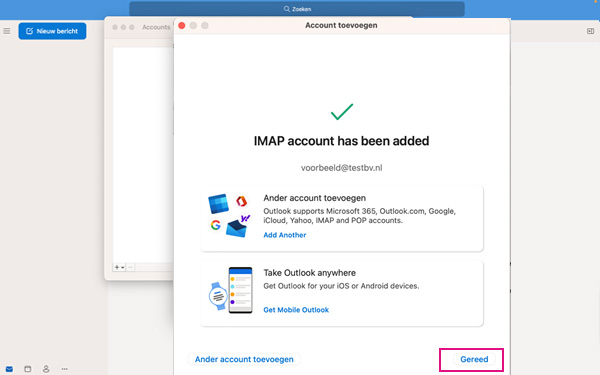Image resolution: width=600 pixels, height=375 pixels.
Task: Select the voorbeeld@testbv.nl email text
Action: coord(341,168)
